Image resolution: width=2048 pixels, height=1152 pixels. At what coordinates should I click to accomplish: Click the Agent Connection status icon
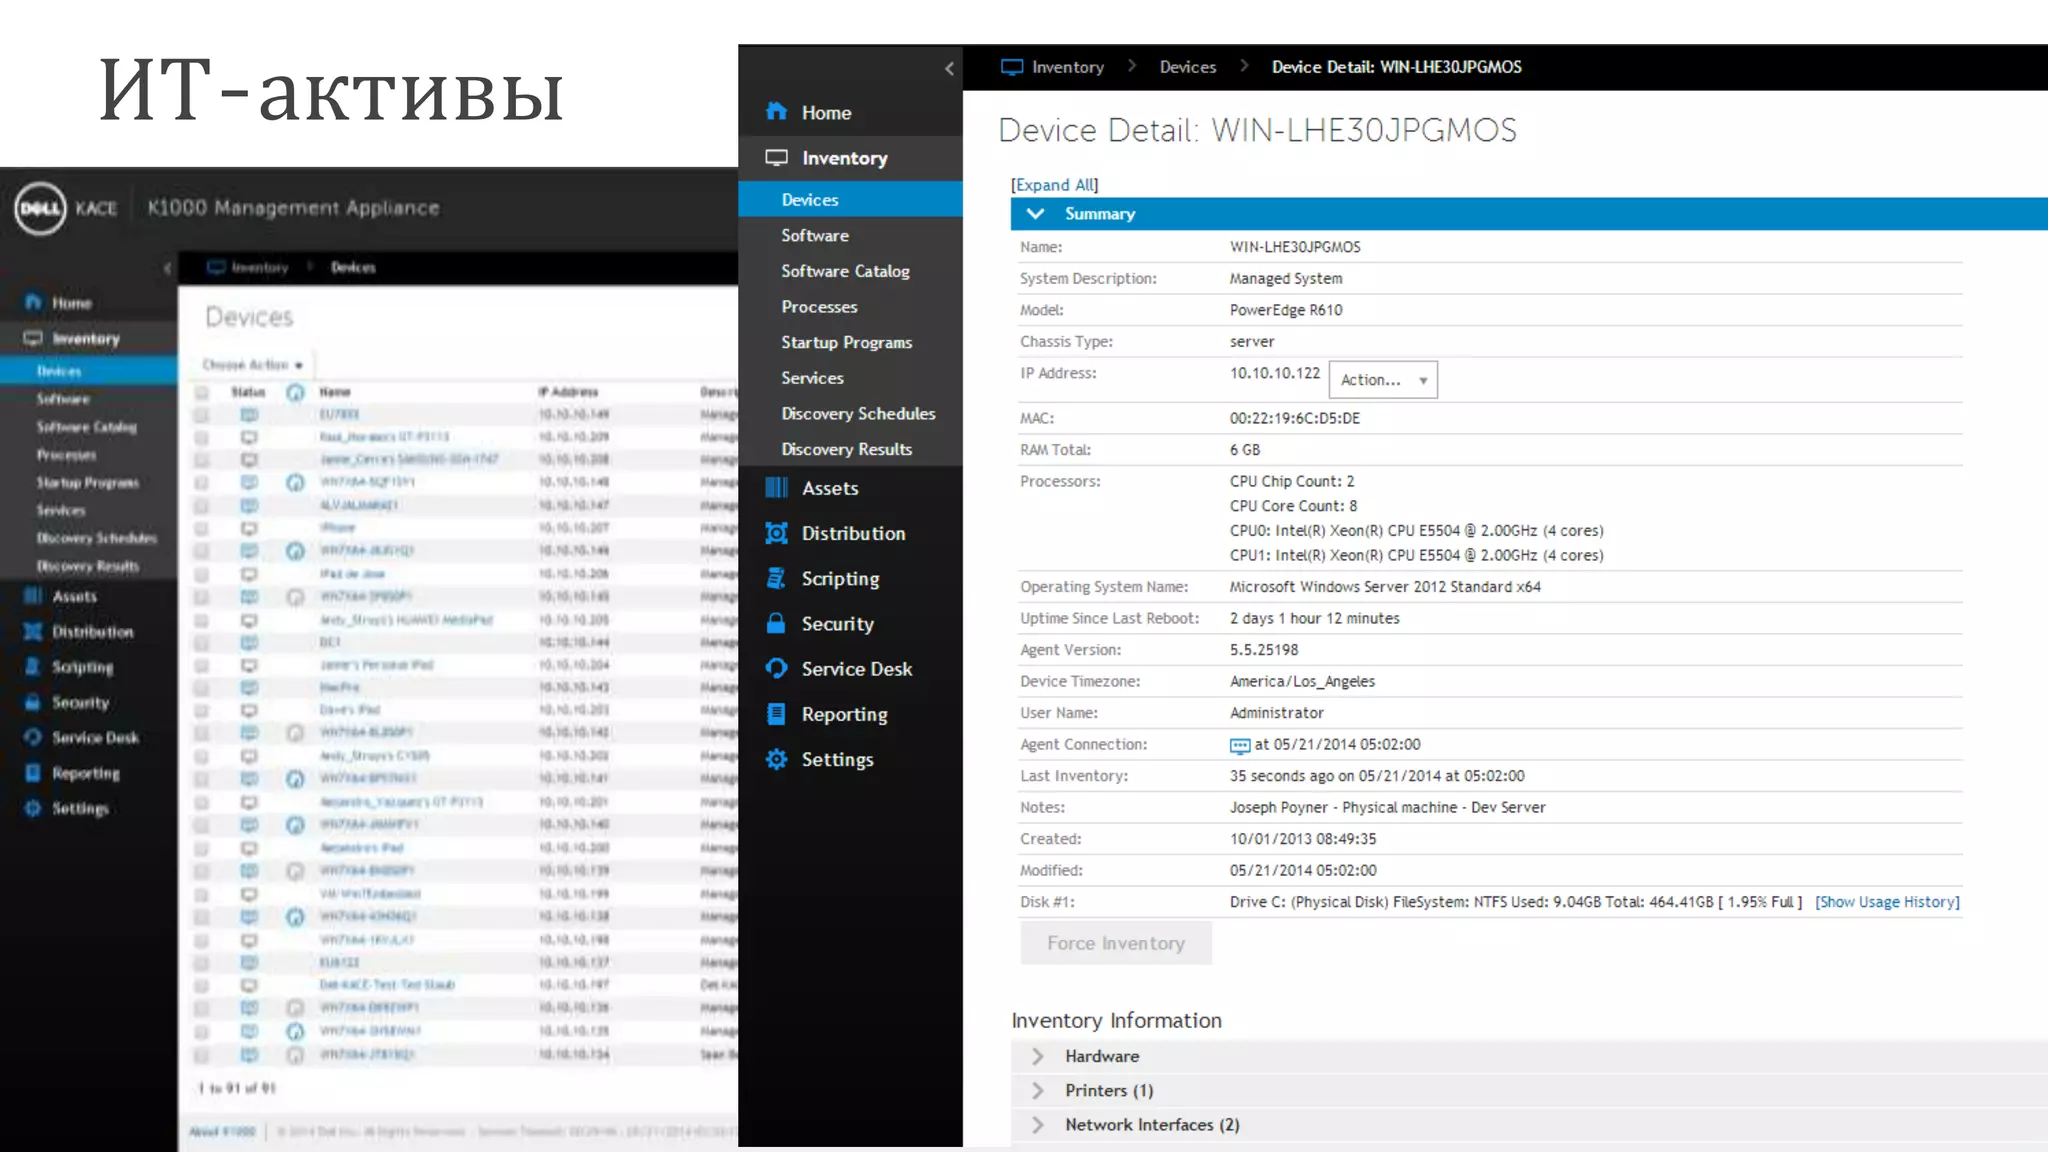coord(1239,745)
